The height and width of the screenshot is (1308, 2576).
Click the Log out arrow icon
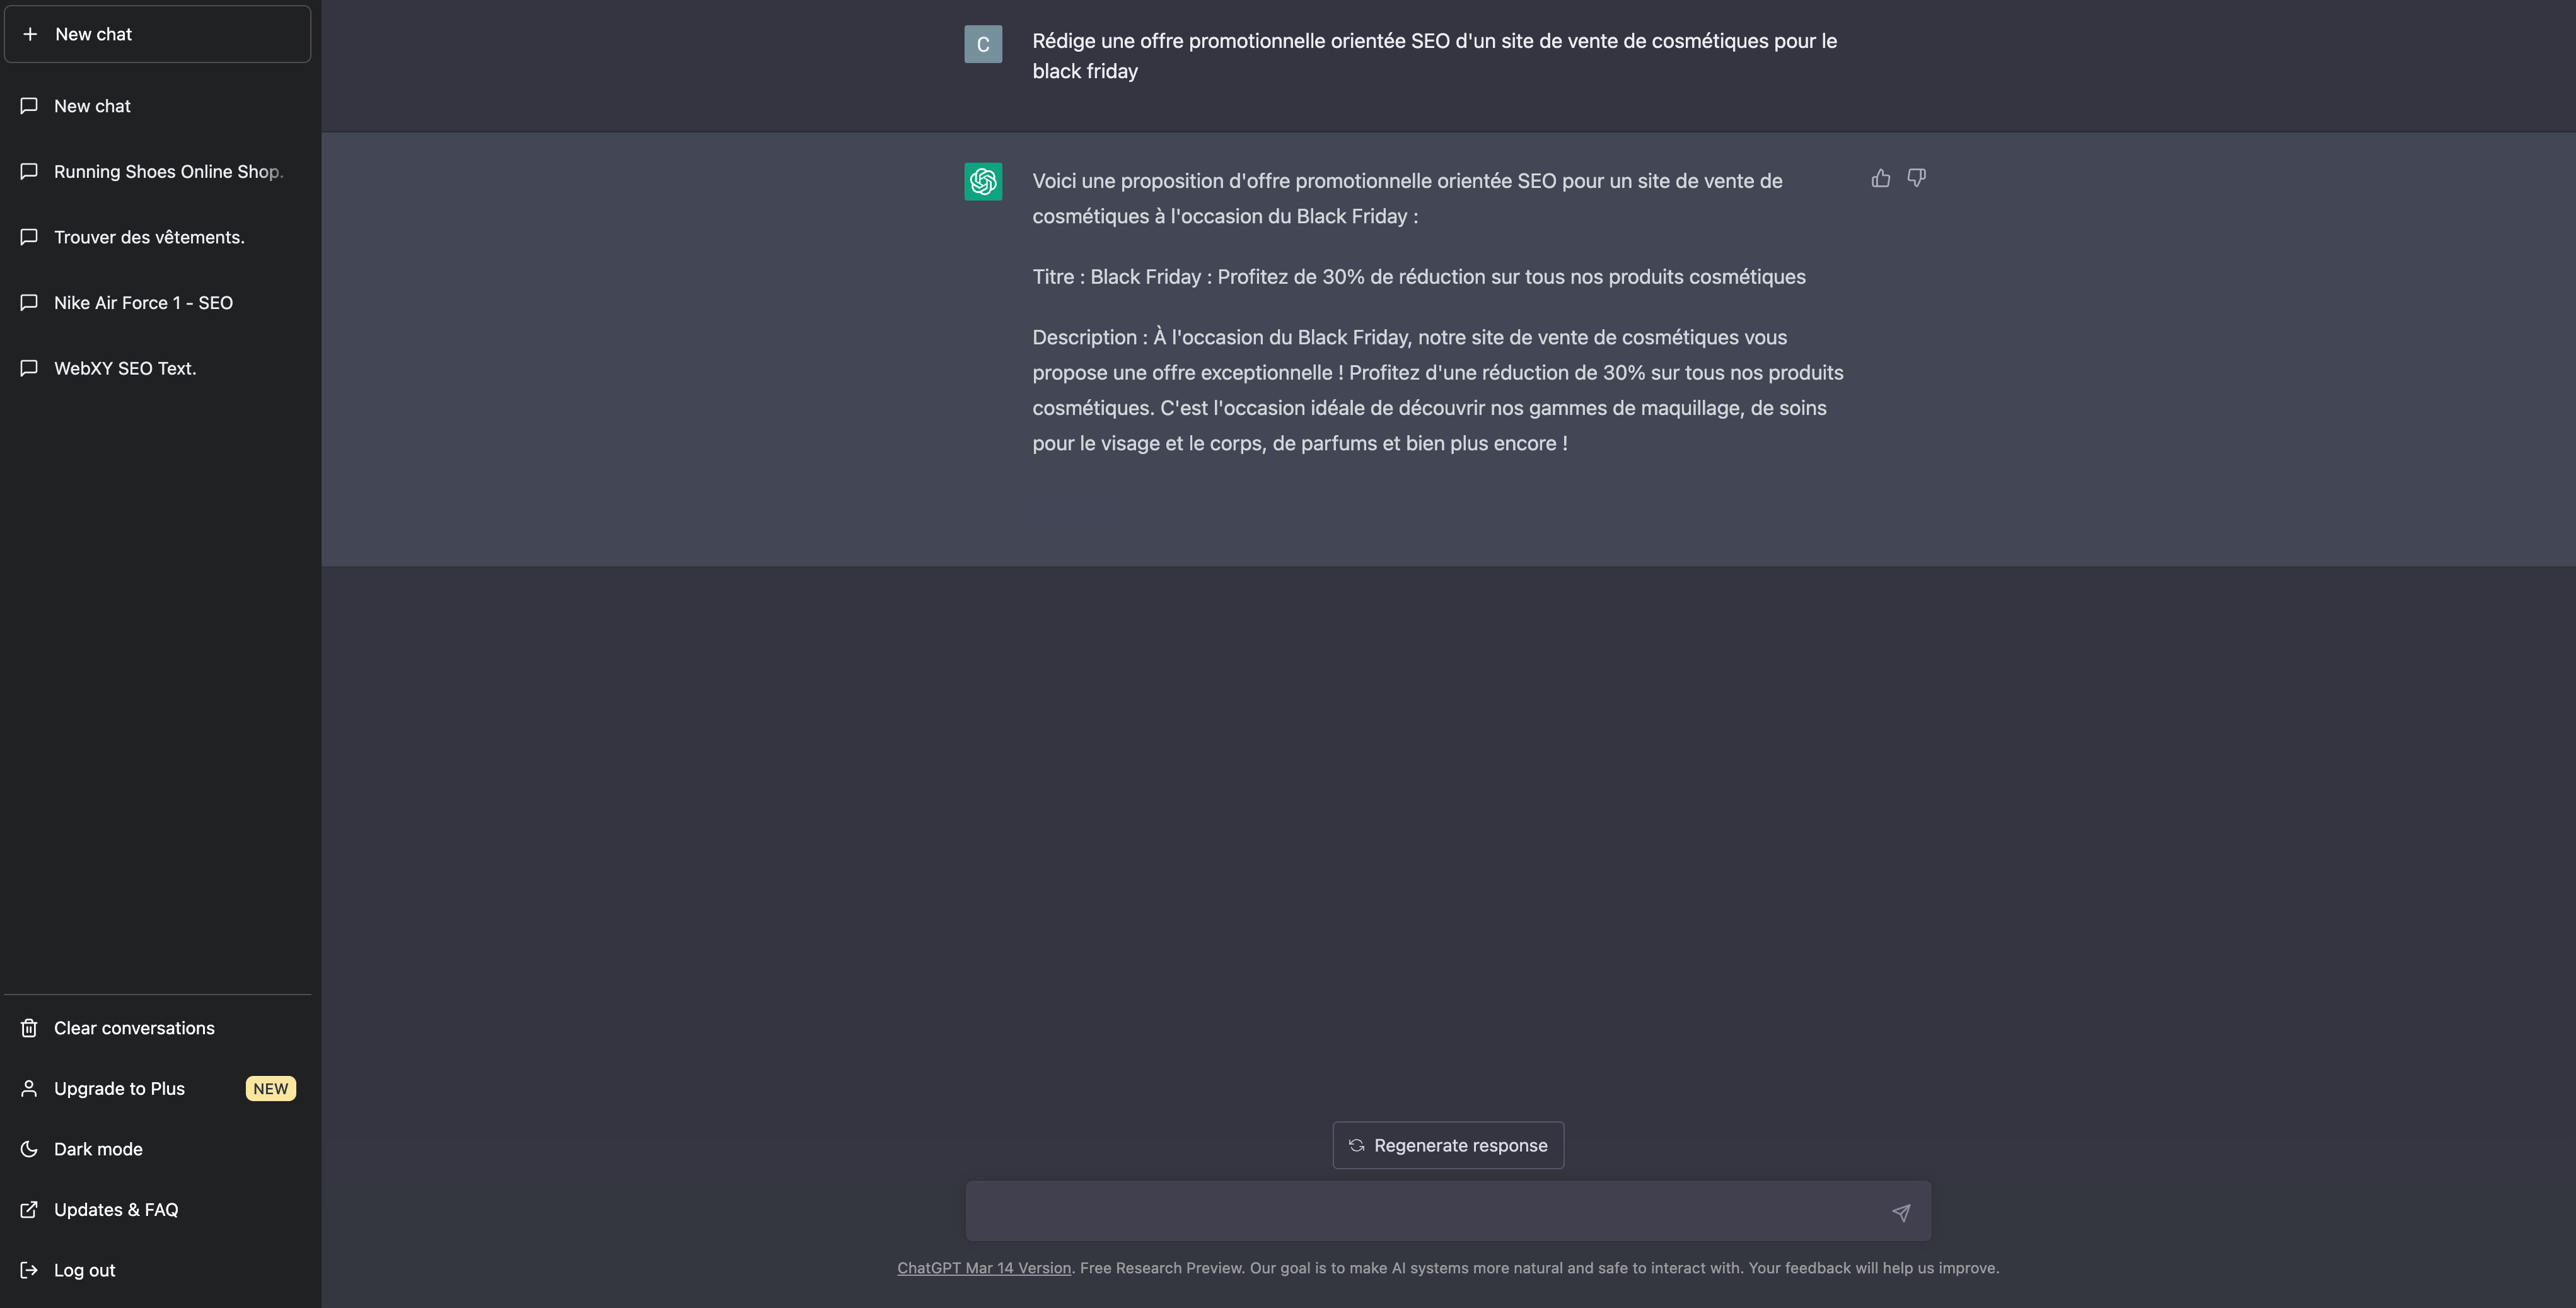point(29,1270)
